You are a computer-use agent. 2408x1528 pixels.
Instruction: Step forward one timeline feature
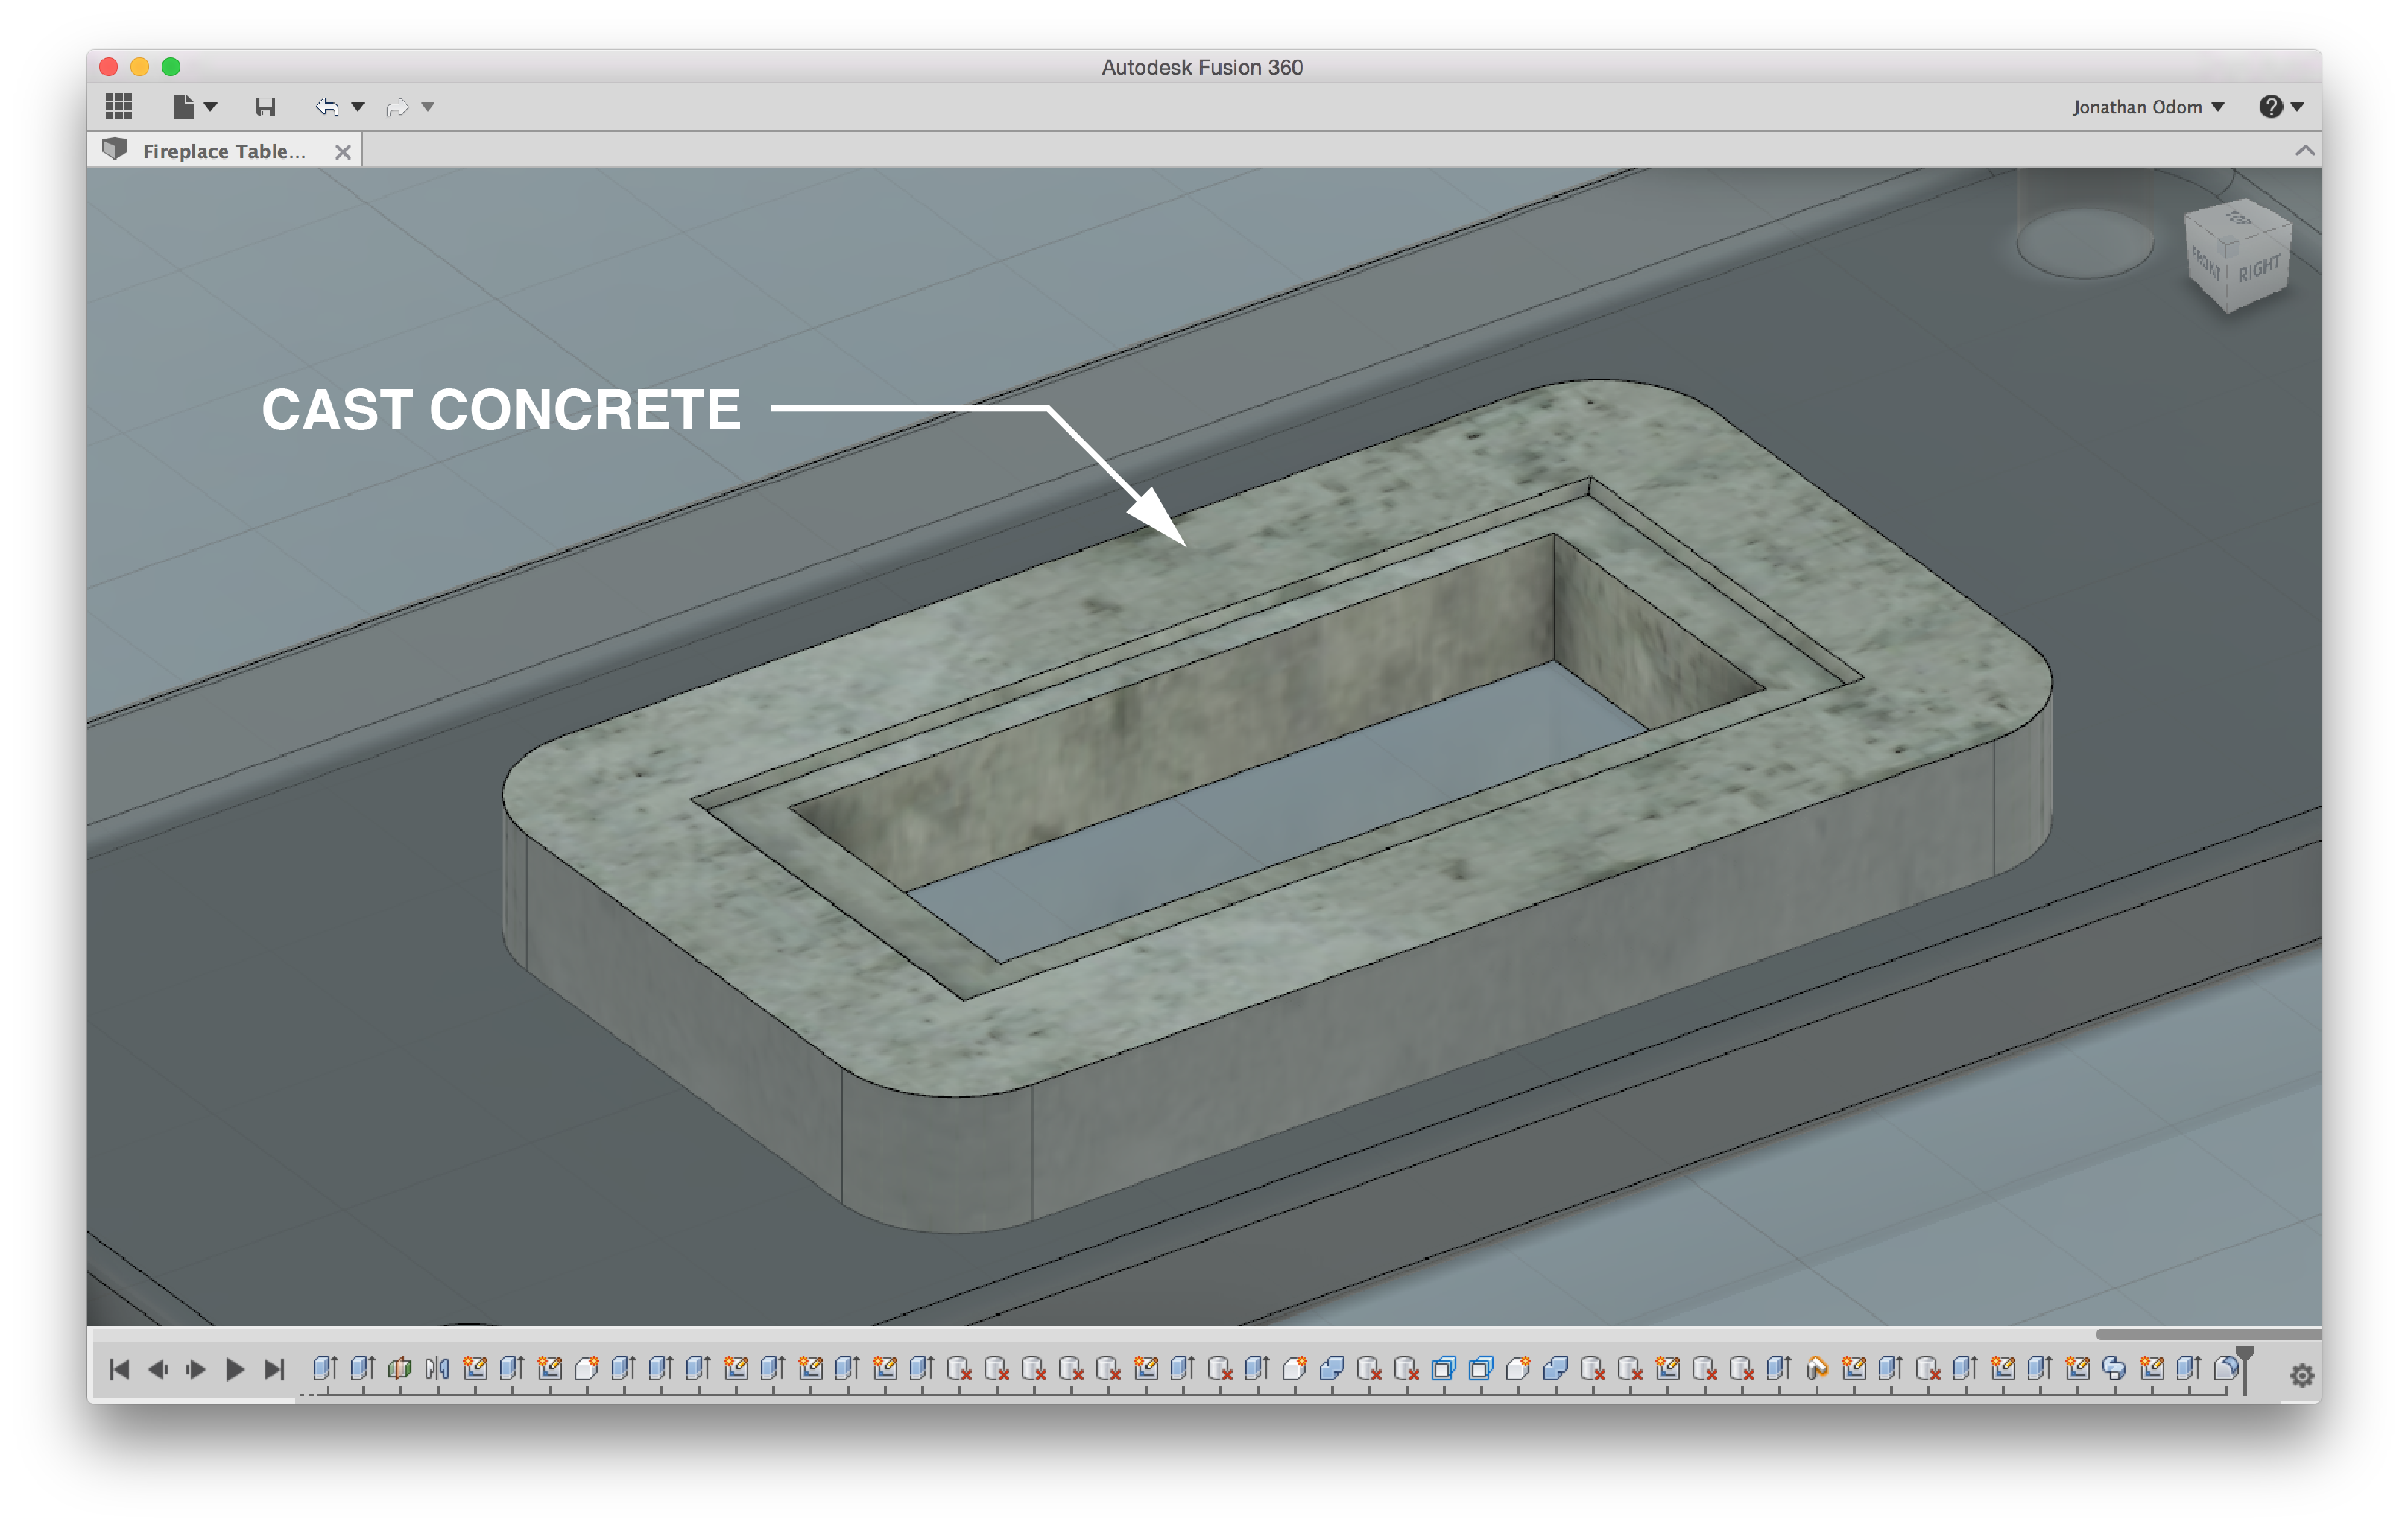(197, 1369)
